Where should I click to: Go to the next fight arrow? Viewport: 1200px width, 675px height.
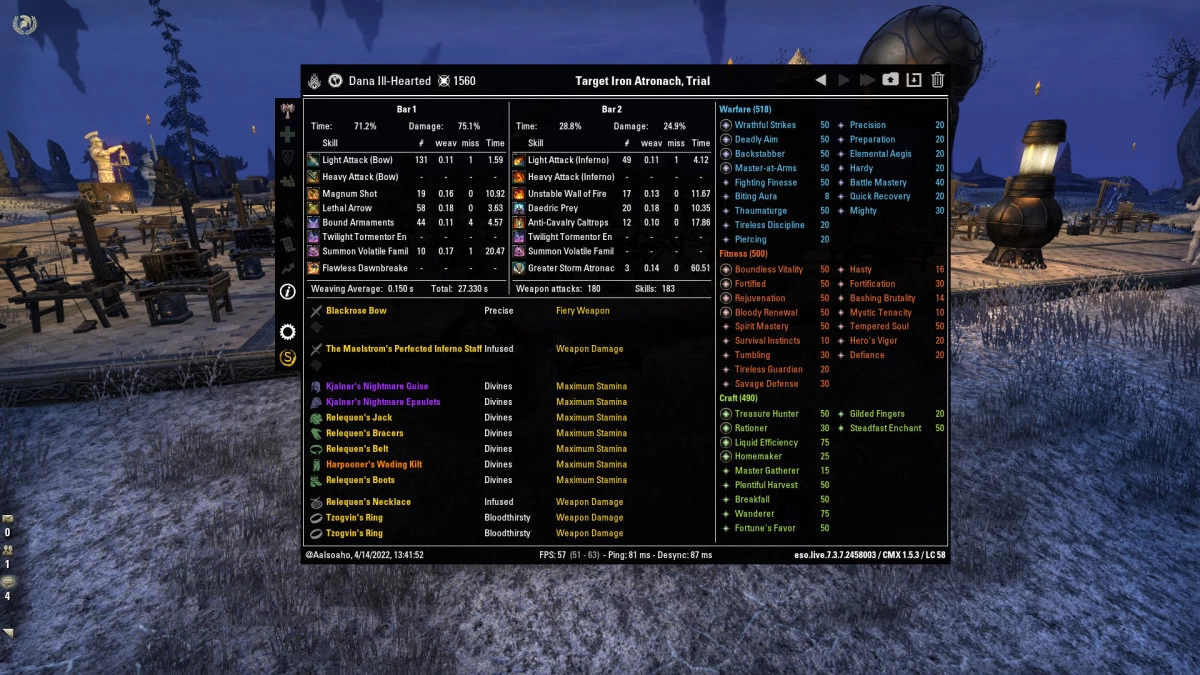coord(844,80)
